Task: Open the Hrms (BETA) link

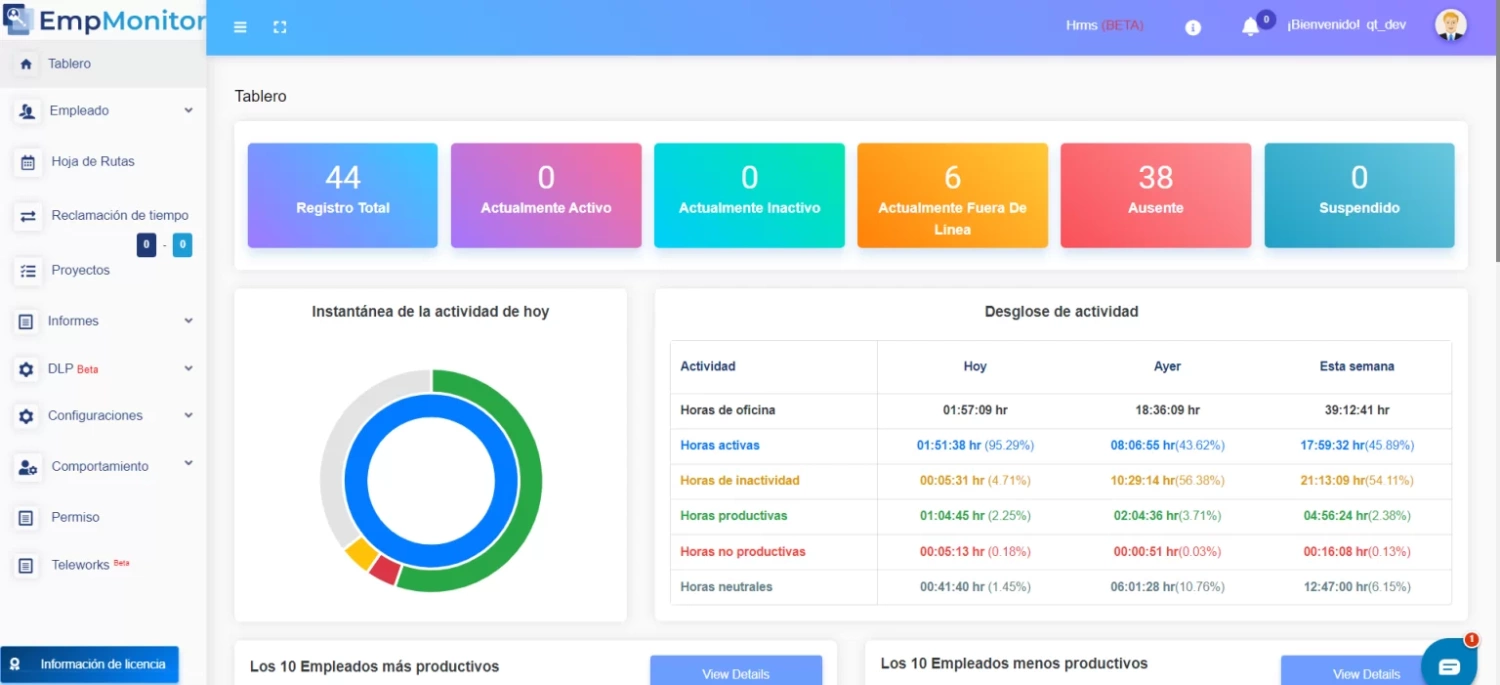Action: (1104, 25)
